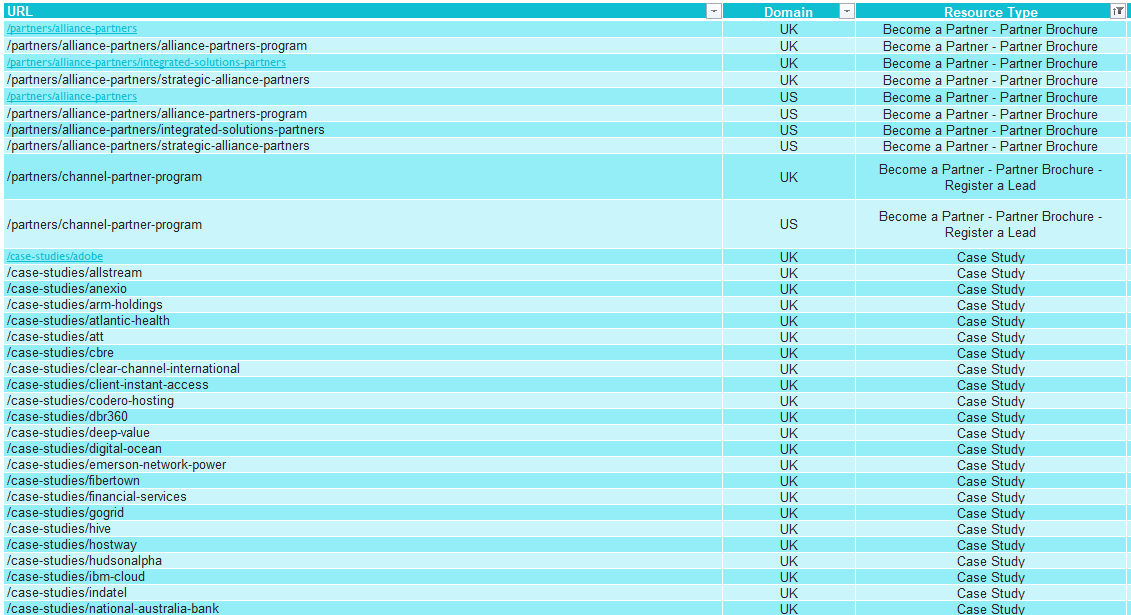Select the /case-studies/hostway cell

coord(363,544)
